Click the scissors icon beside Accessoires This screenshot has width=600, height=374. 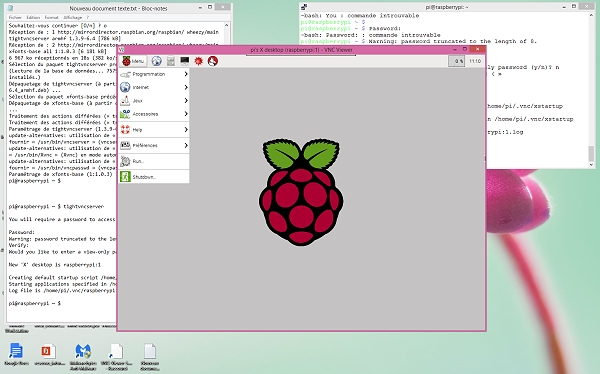(x=125, y=114)
